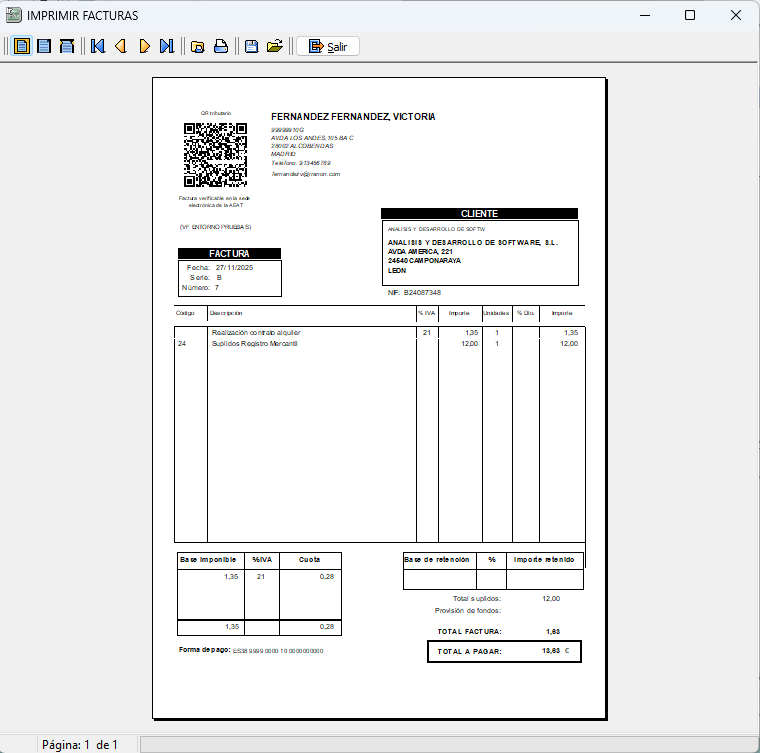Click the IMPRIMIR FACTURAS window icon
This screenshot has width=760, height=753.
[14, 15]
